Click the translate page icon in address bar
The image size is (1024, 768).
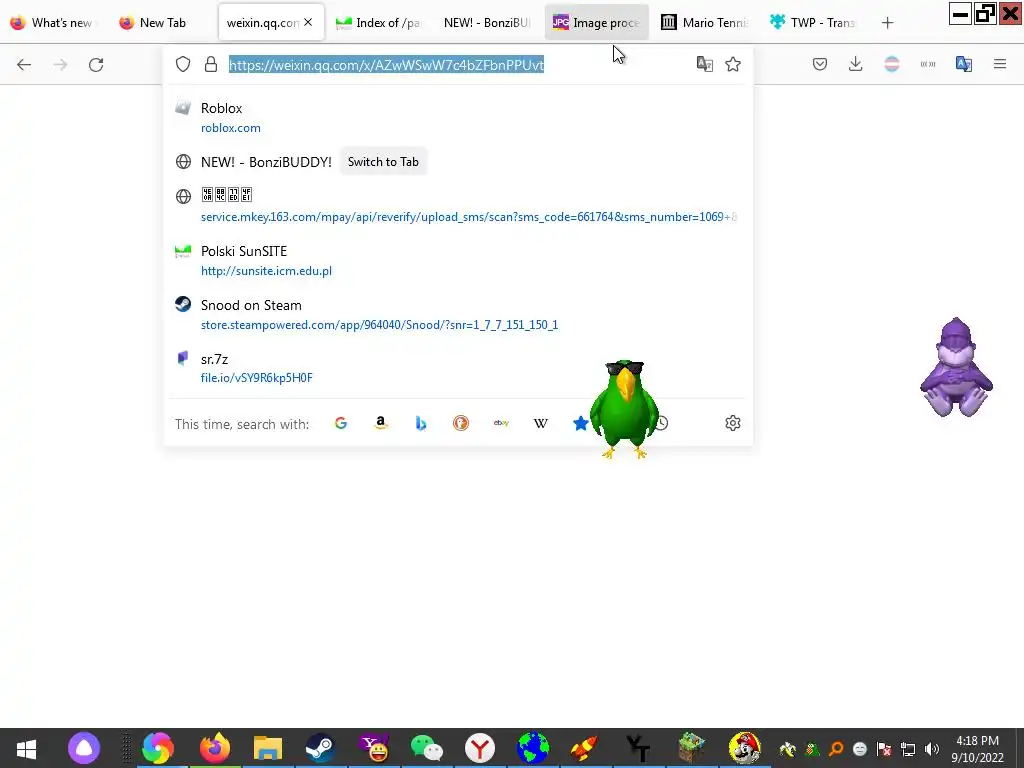pos(705,64)
